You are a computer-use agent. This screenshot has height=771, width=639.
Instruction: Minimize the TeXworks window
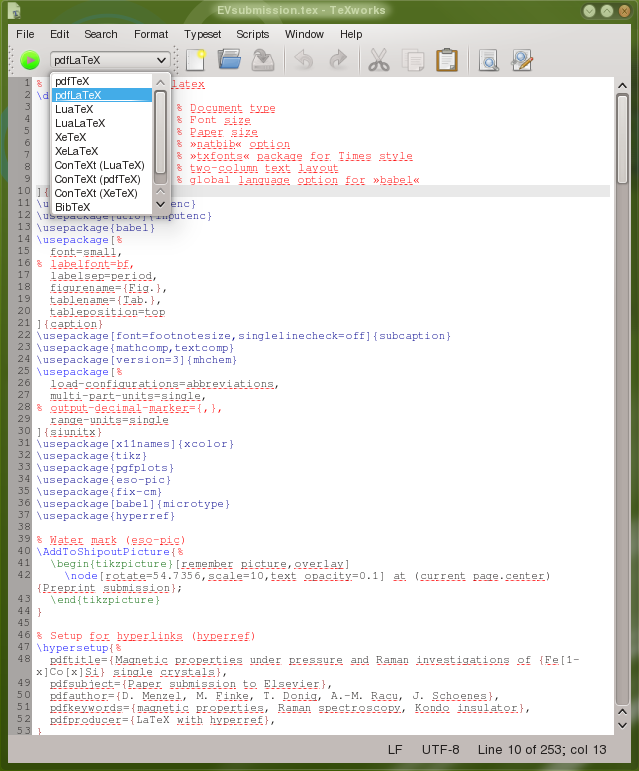pos(589,10)
